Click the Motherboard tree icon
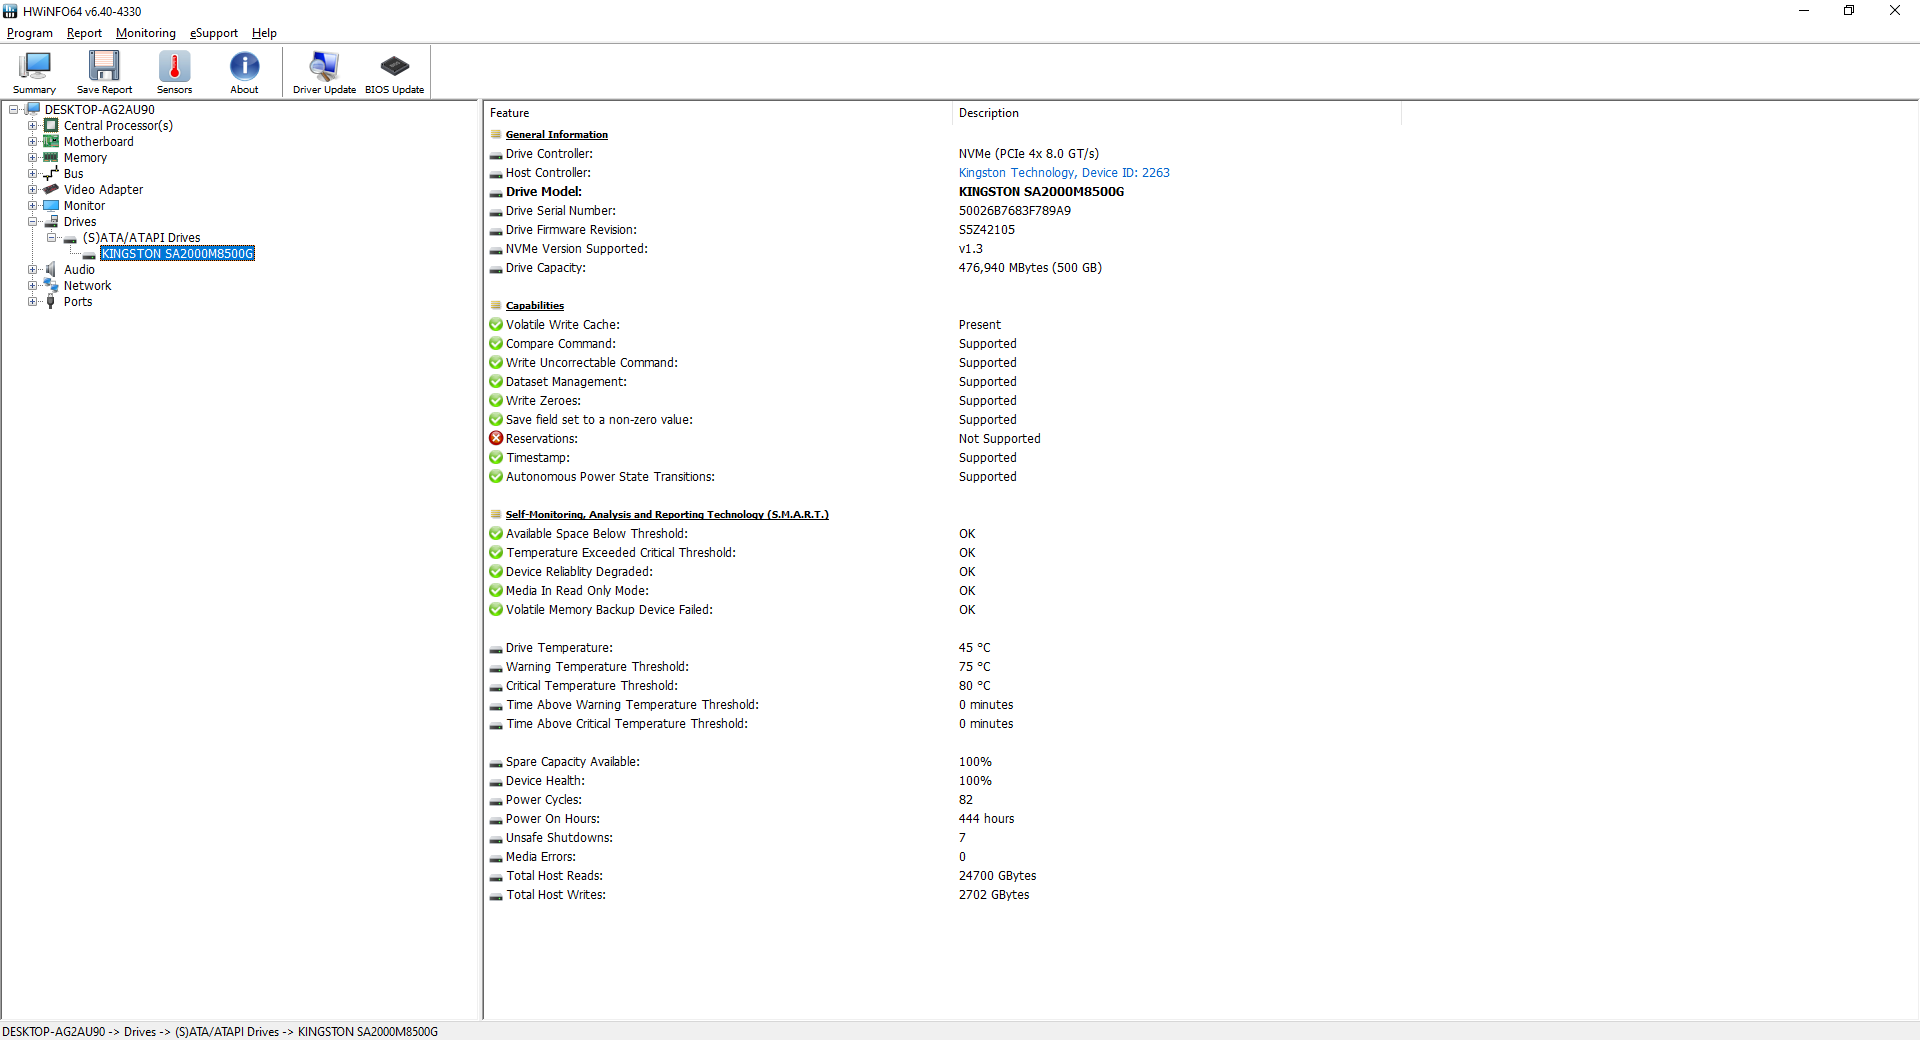This screenshot has width=1920, height=1040. (x=51, y=142)
